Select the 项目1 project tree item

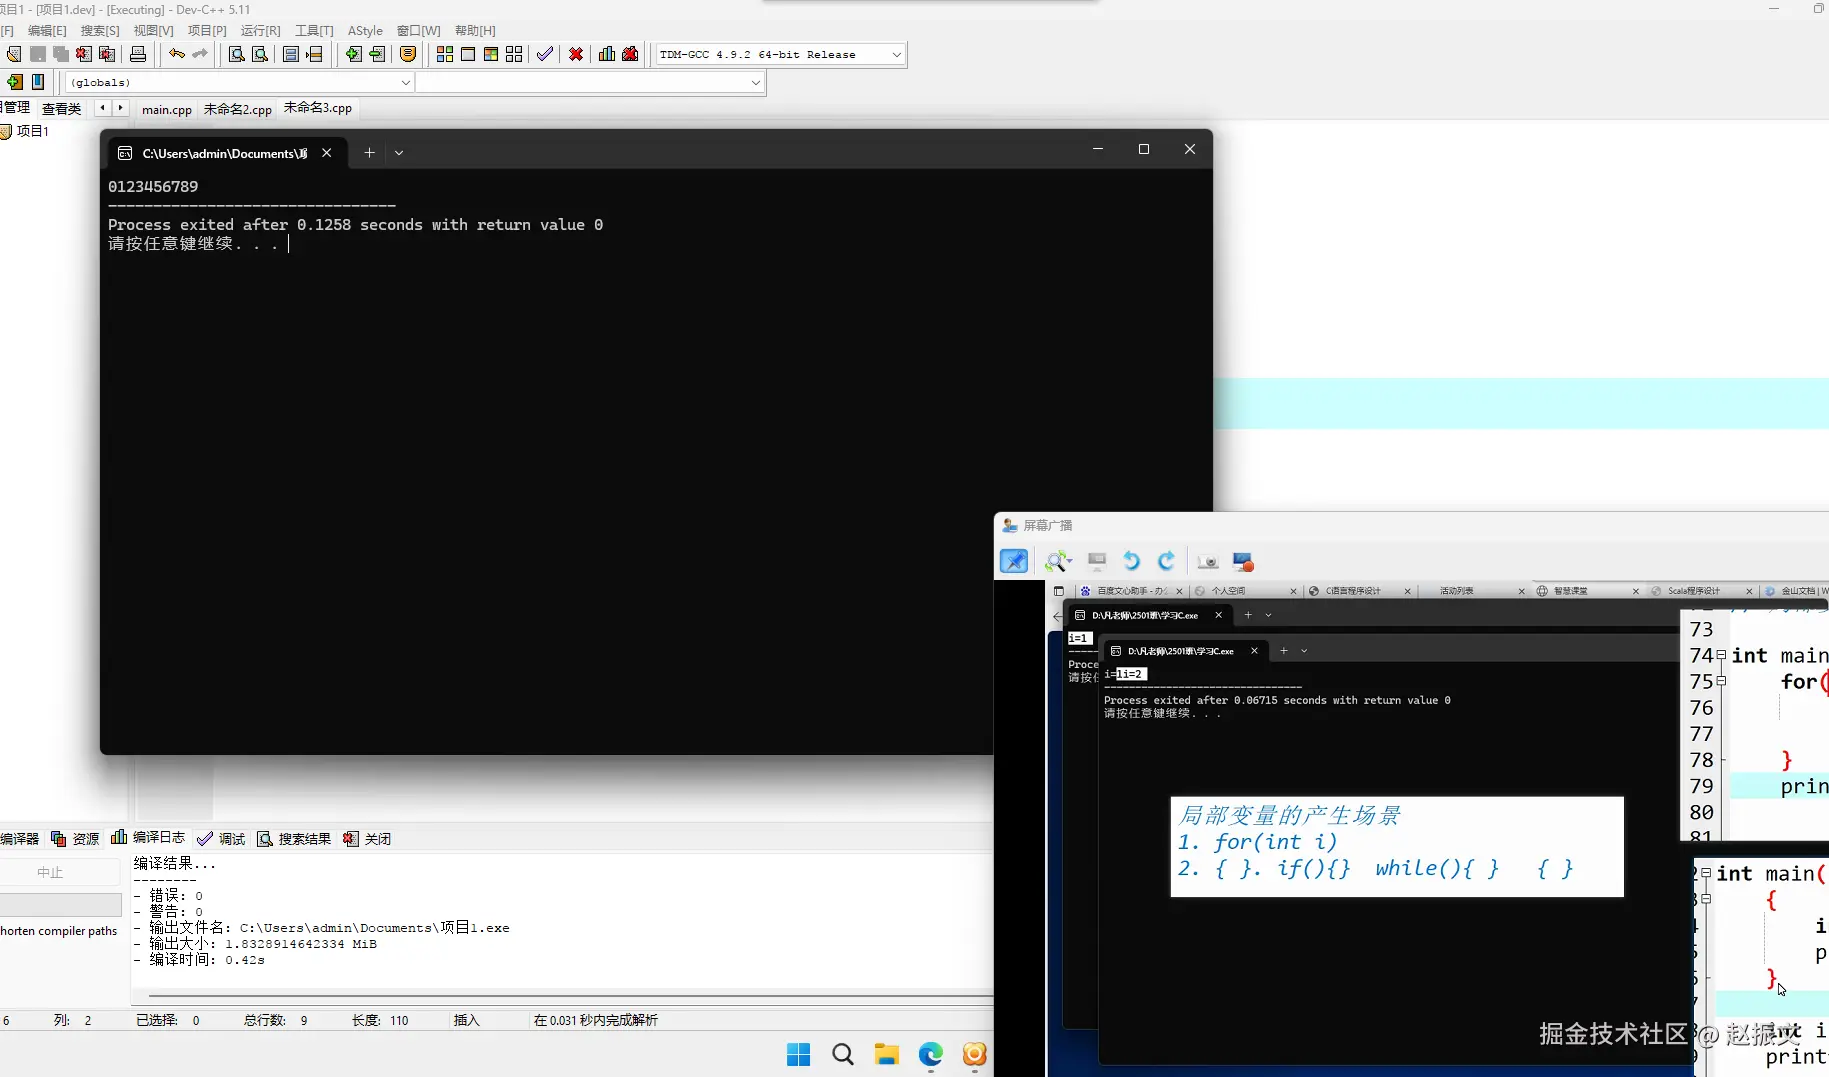tap(26, 131)
